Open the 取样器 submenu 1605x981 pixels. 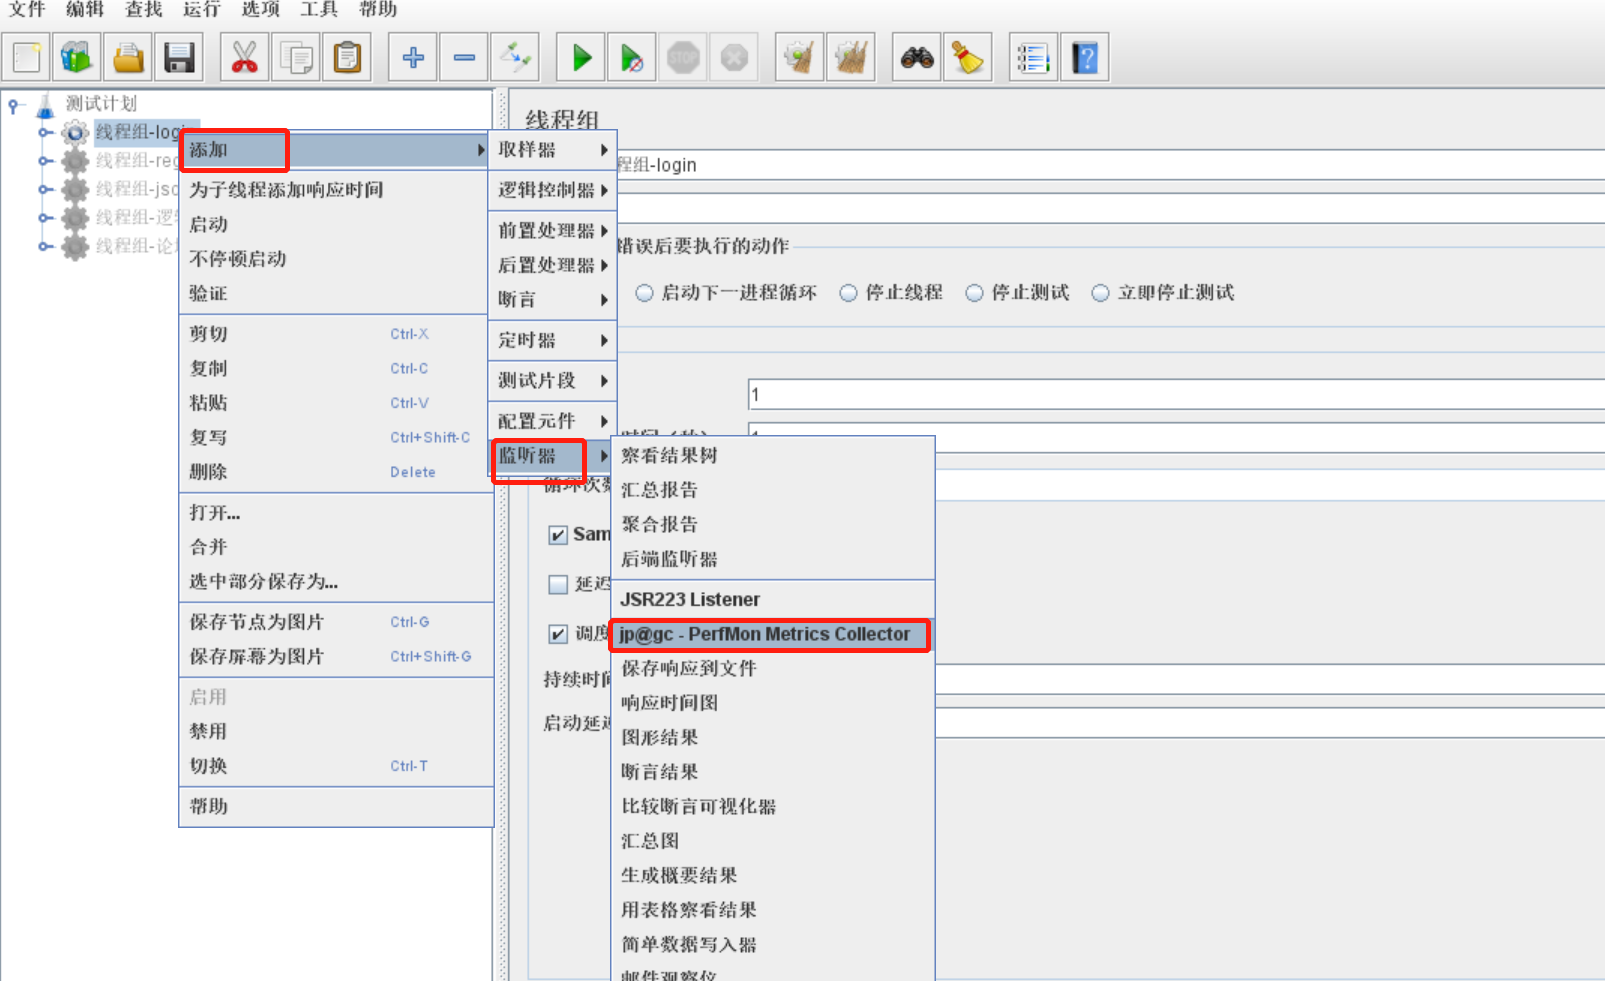click(x=552, y=150)
